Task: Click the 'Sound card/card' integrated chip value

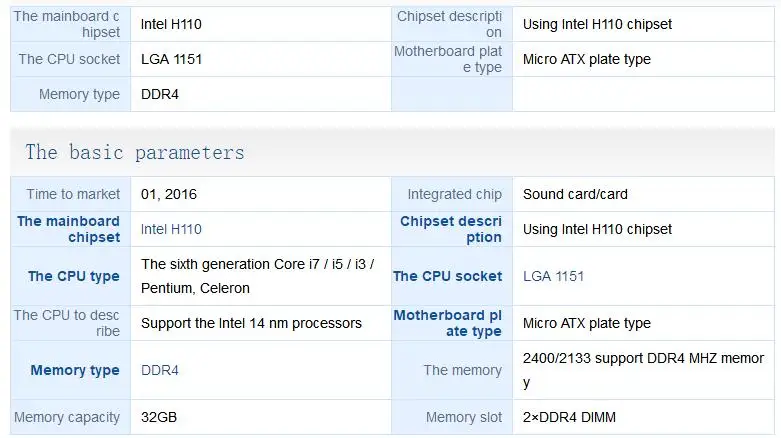Action: (x=575, y=194)
